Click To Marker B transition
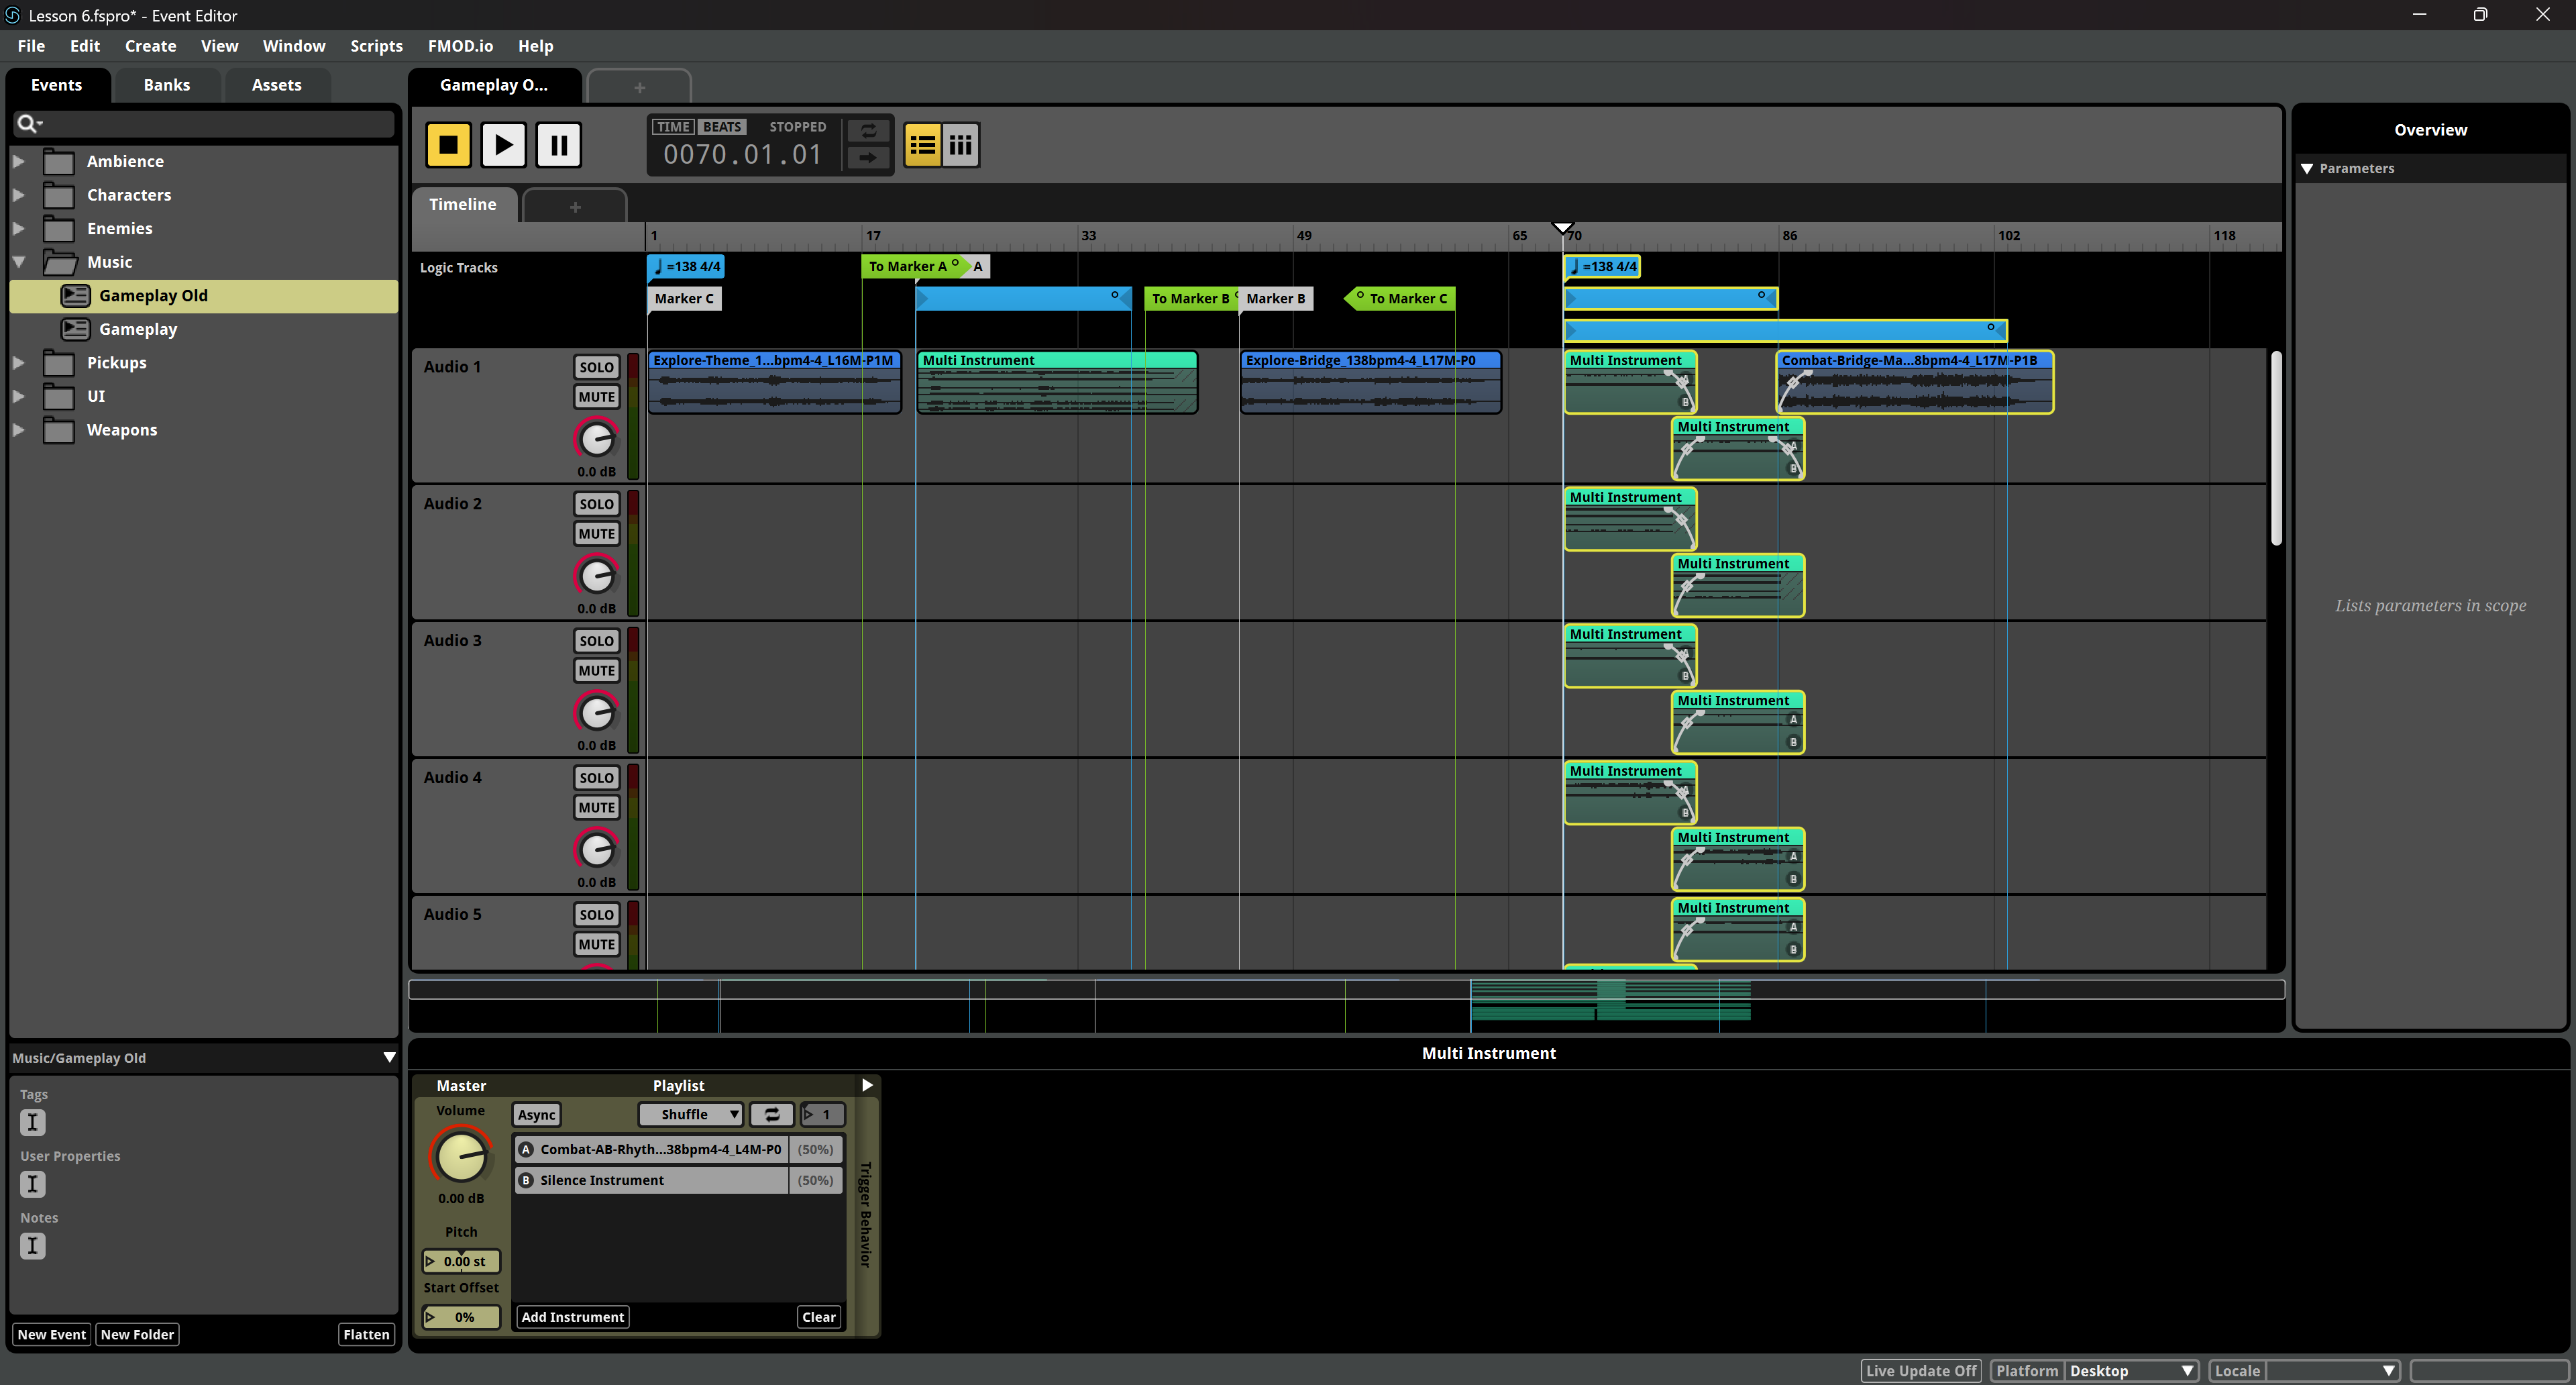Screen dimensions: 2576x1385 click(x=1190, y=298)
